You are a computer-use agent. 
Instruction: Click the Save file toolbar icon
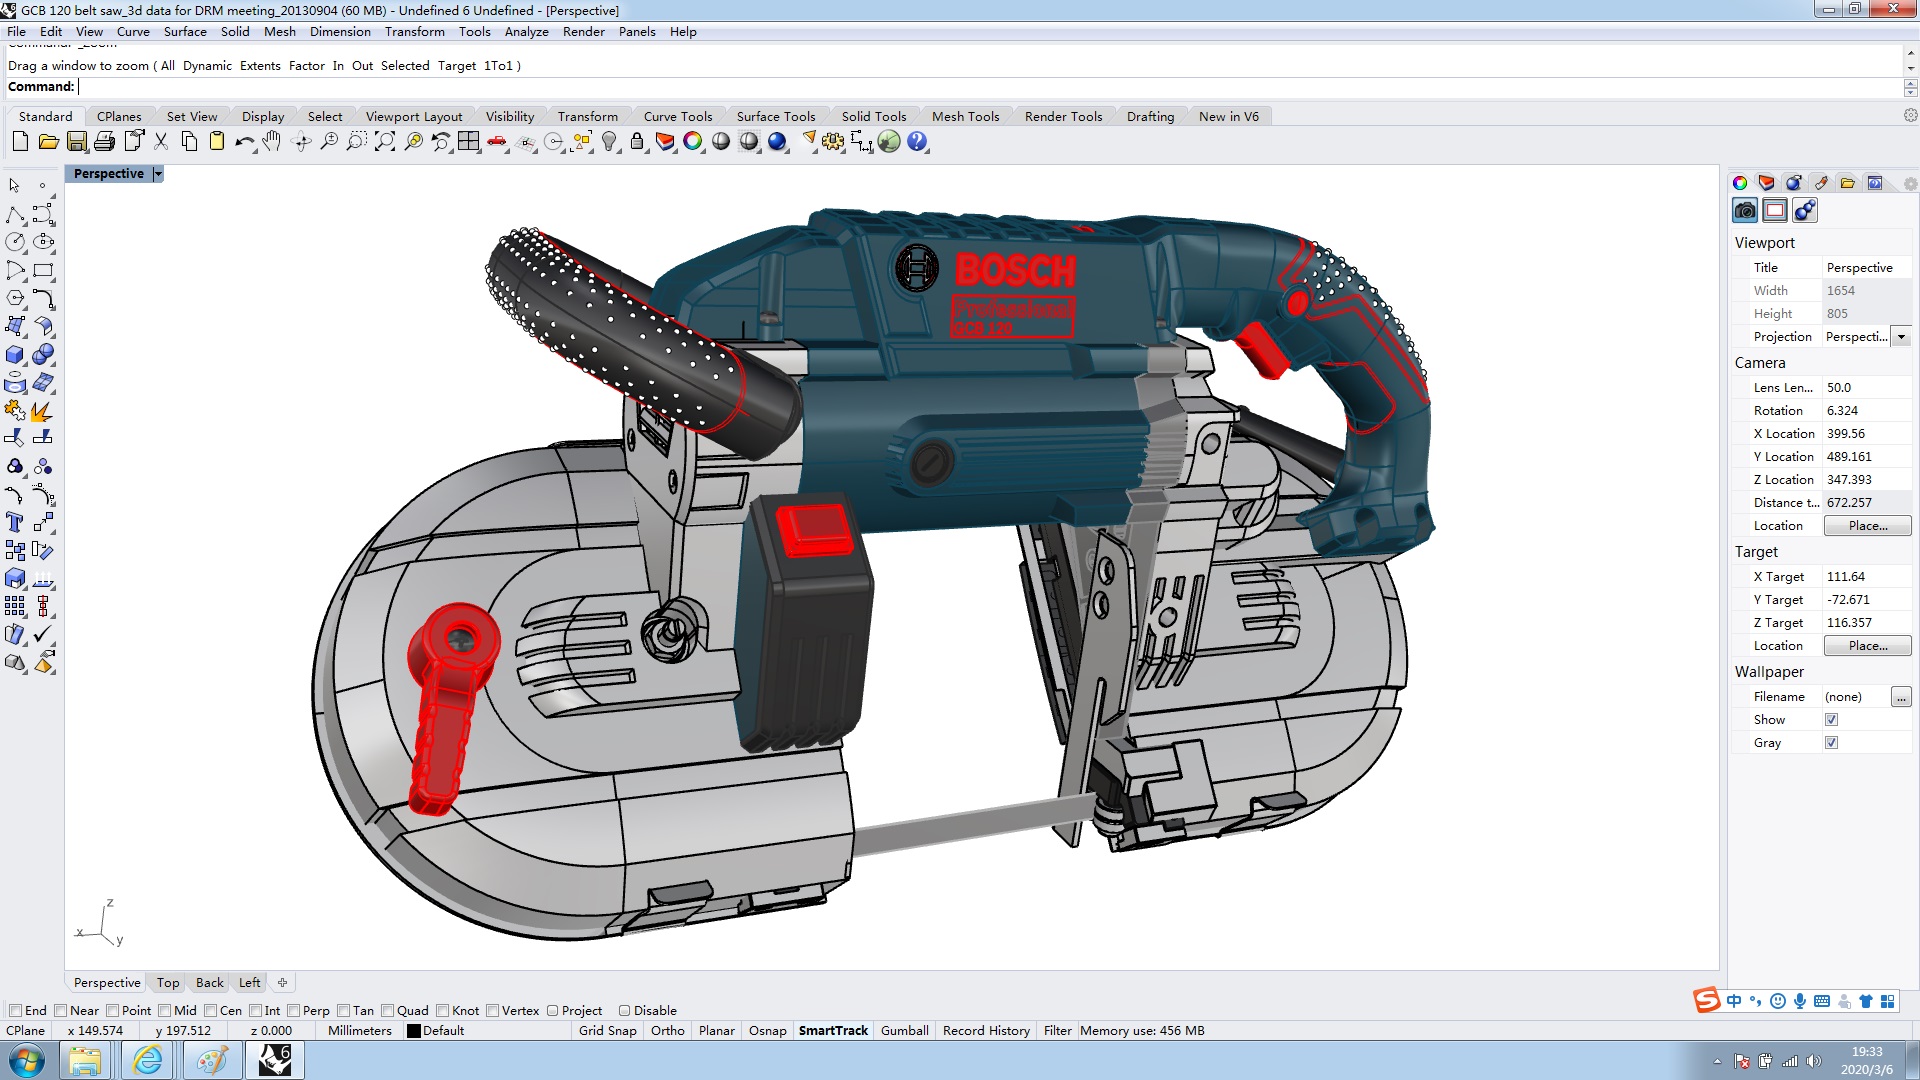click(76, 142)
